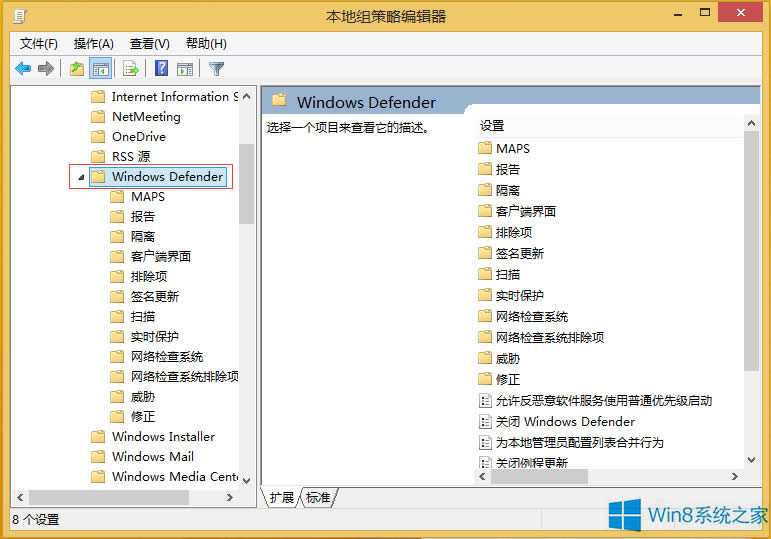Click the Forward arrow toolbar icon
This screenshot has width=771, height=539.
[46, 69]
